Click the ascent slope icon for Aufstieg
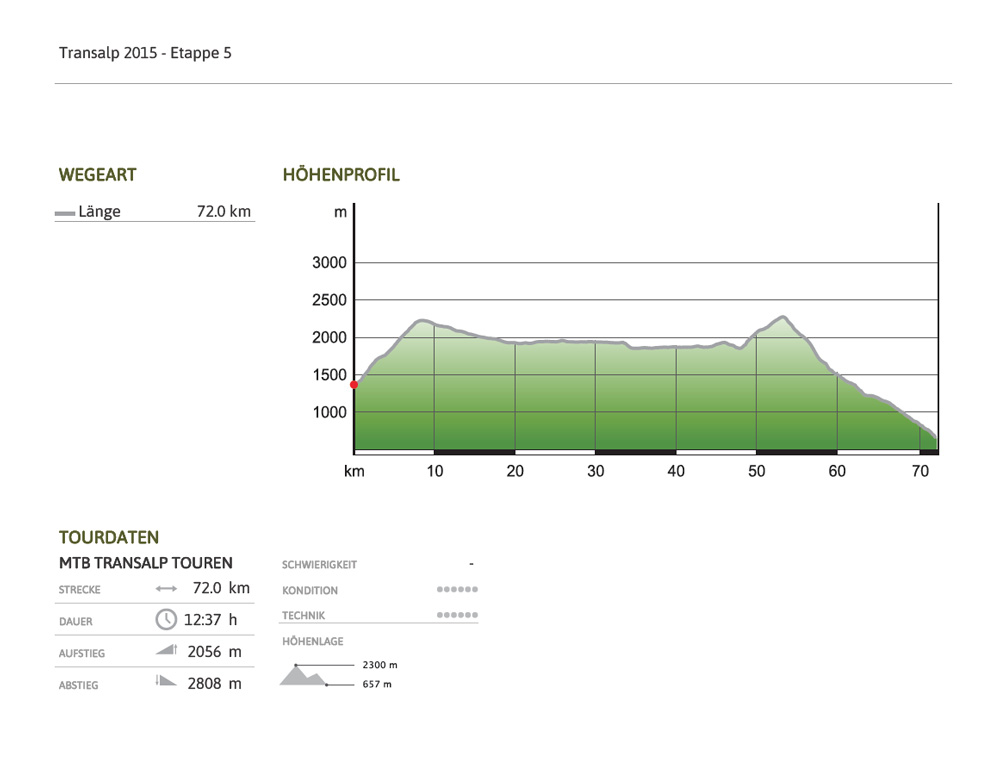The image size is (1000, 766). click(166, 651)
